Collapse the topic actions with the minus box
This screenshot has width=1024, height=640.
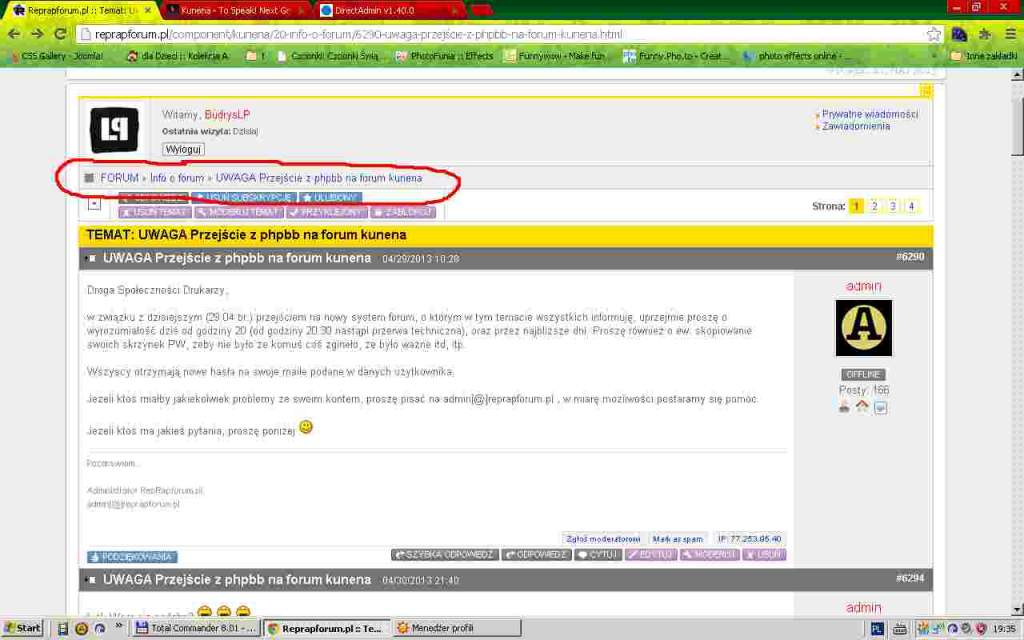coord(95,204)
